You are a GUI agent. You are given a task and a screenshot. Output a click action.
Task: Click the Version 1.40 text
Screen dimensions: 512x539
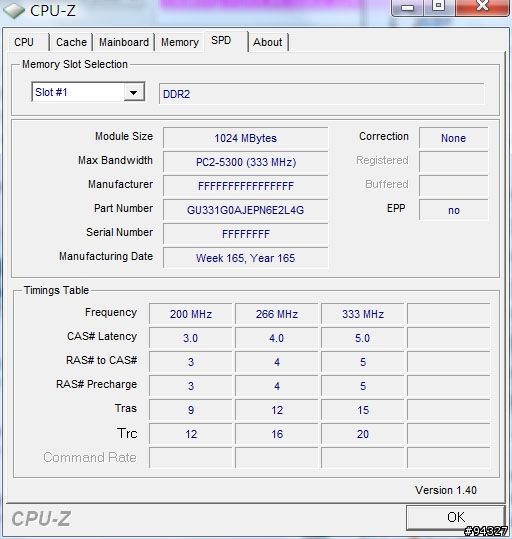(x=446, y=490)
